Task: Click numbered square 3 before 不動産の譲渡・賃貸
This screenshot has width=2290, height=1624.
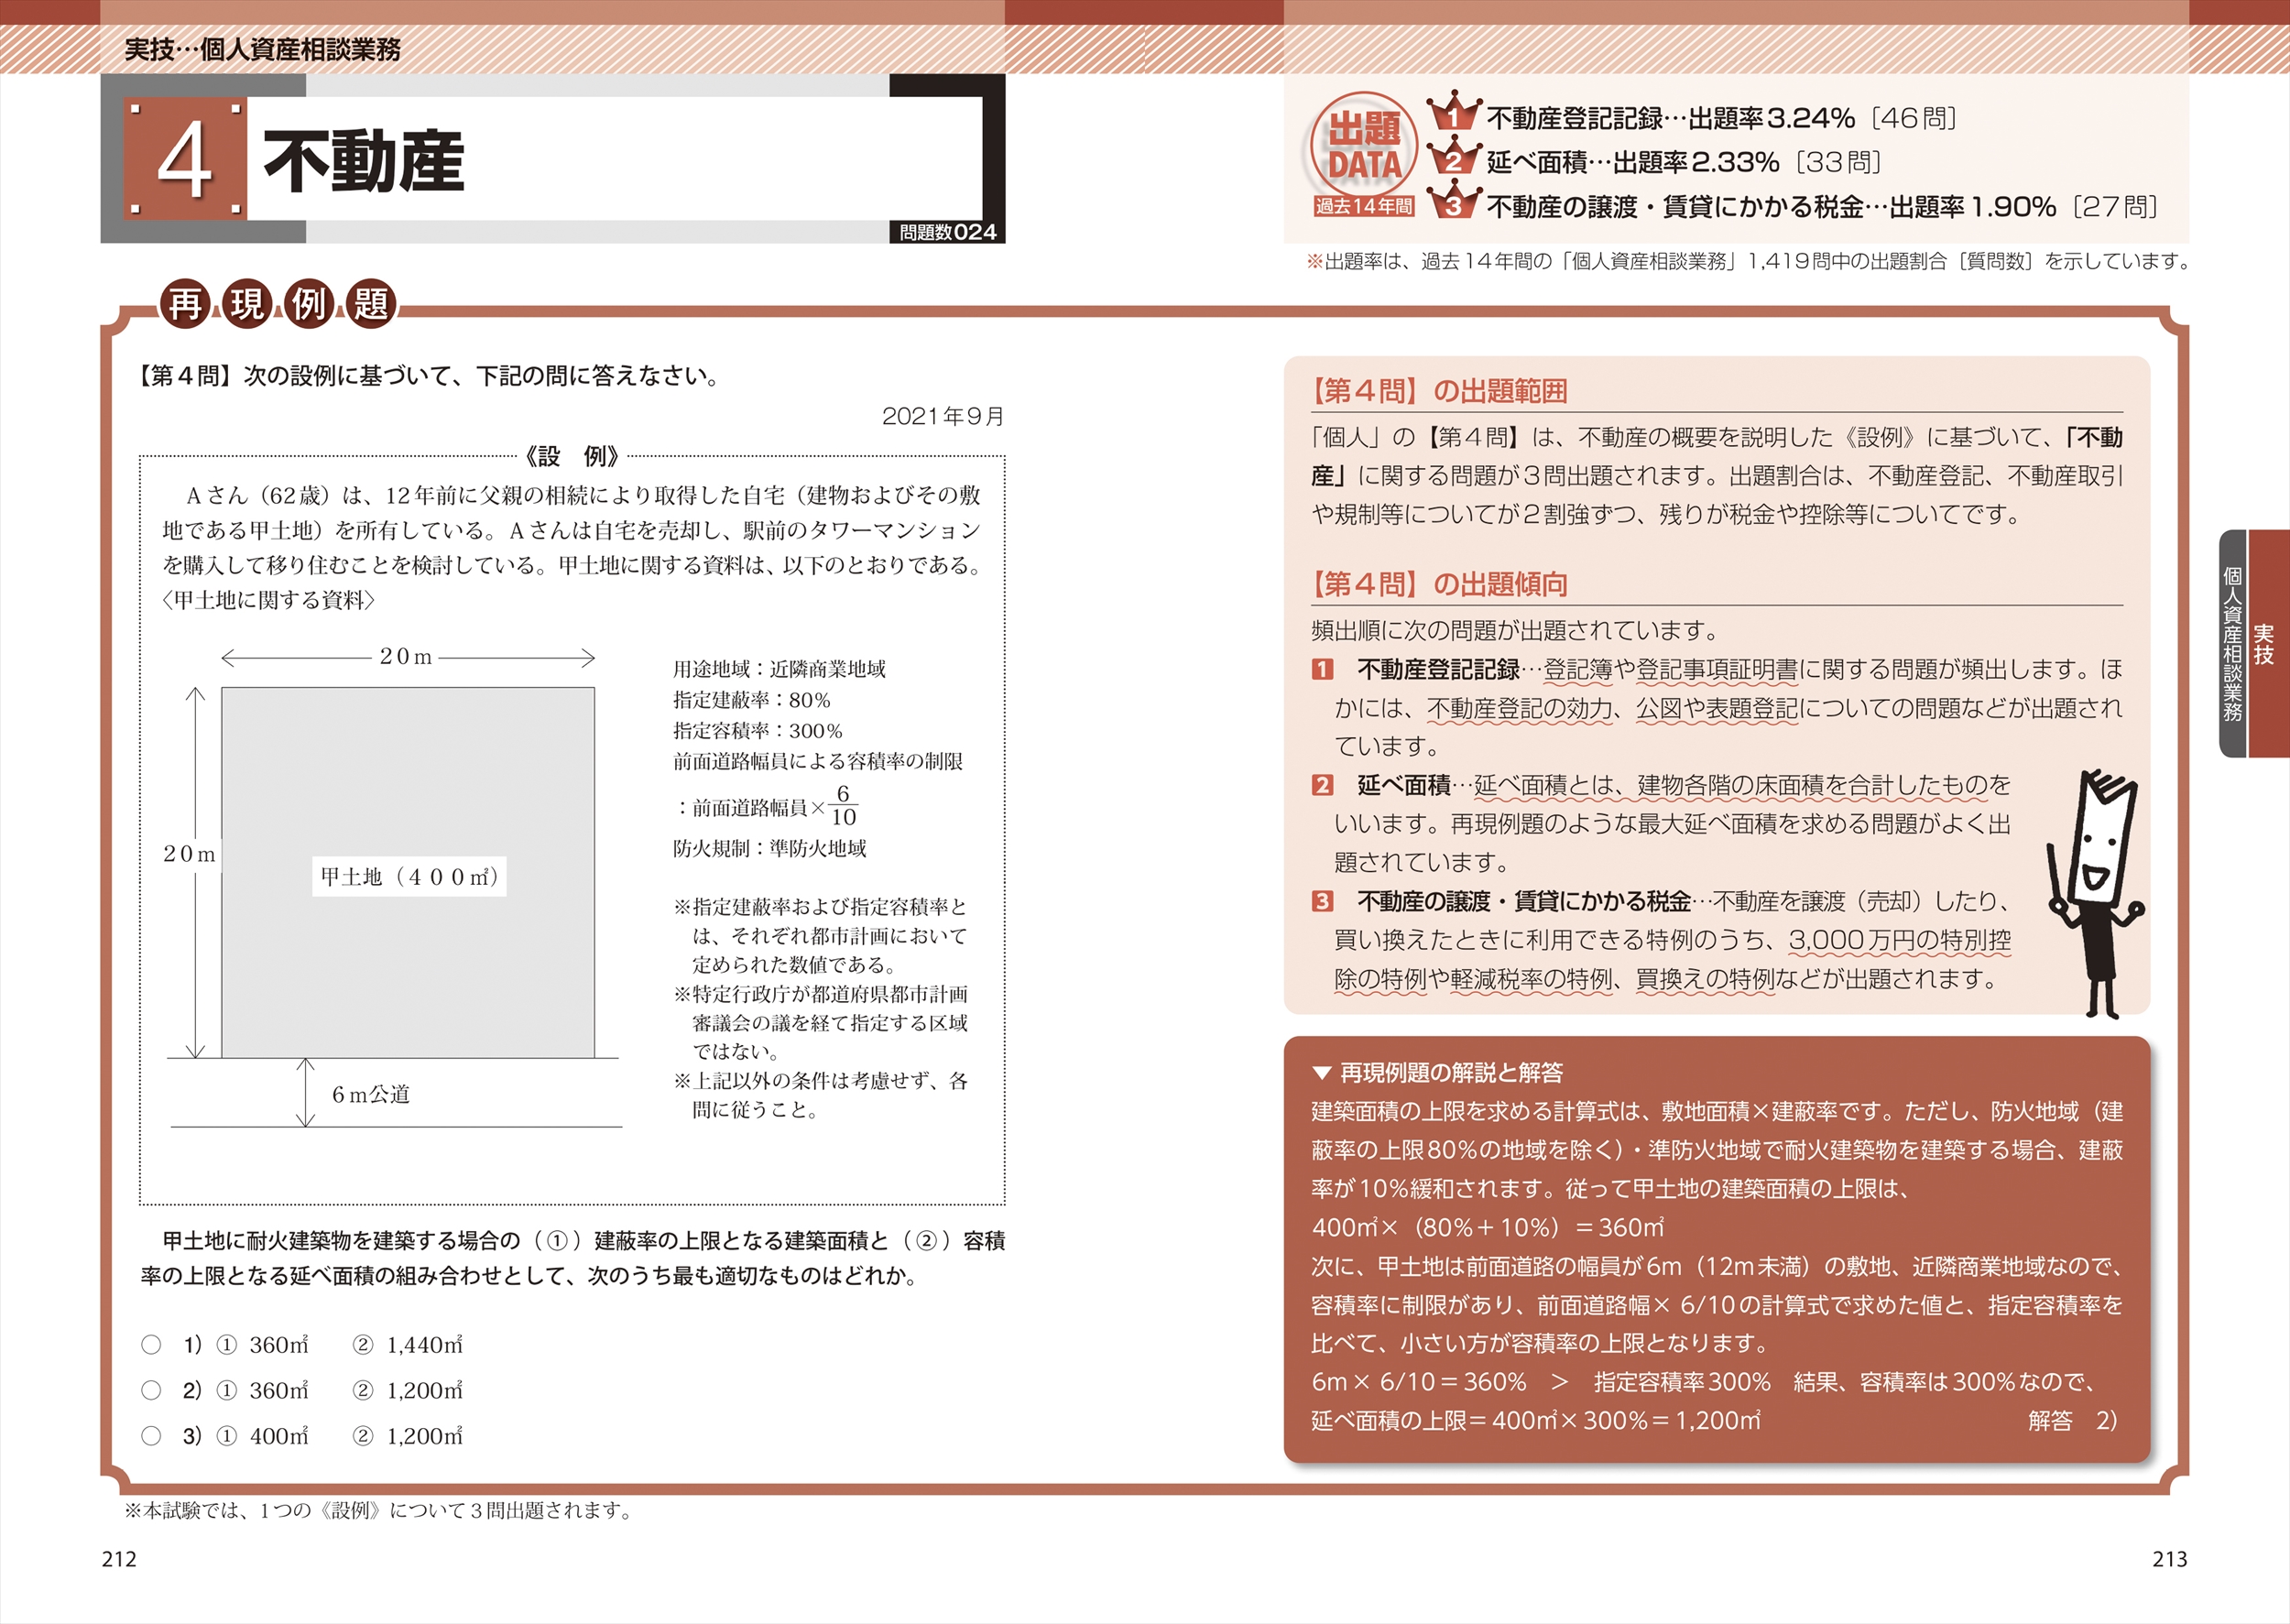Action: point(1322,901)
